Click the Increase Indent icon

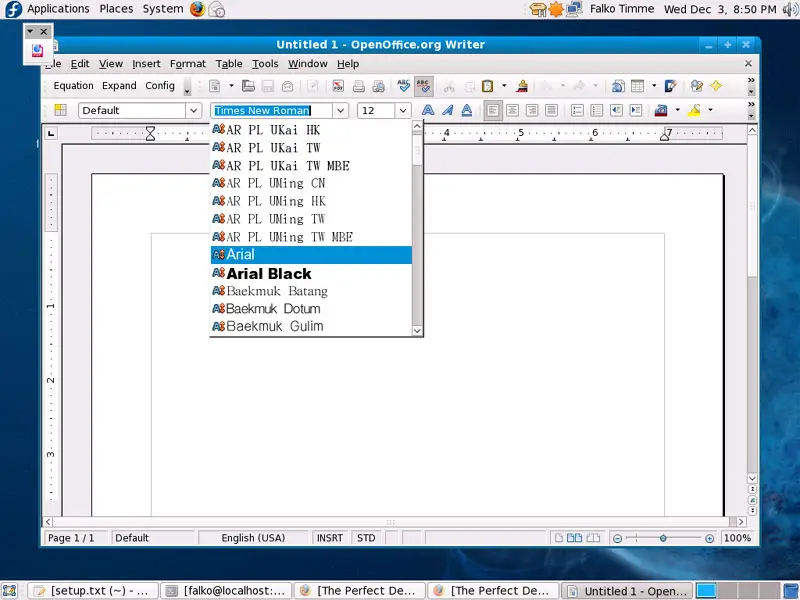636,110
